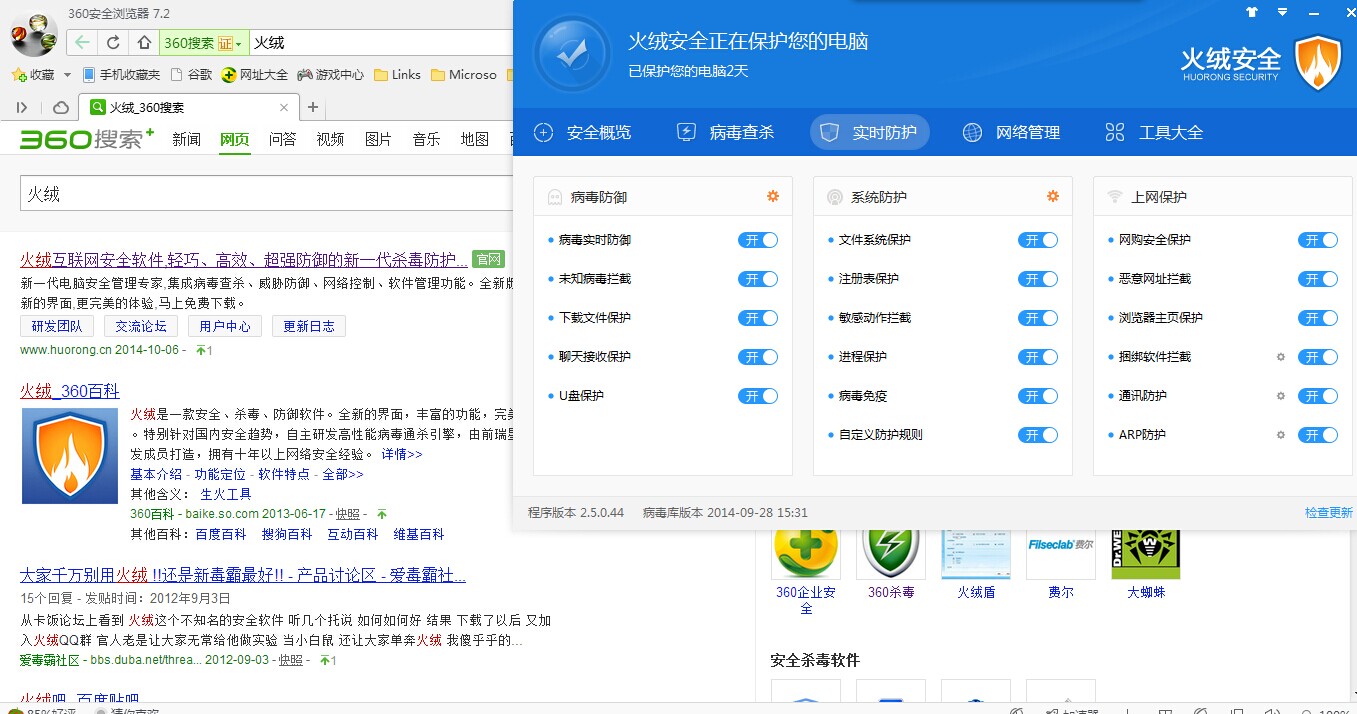
Task: Open the sidebar expander arrow left of tabs
Action: pos(22,107)
